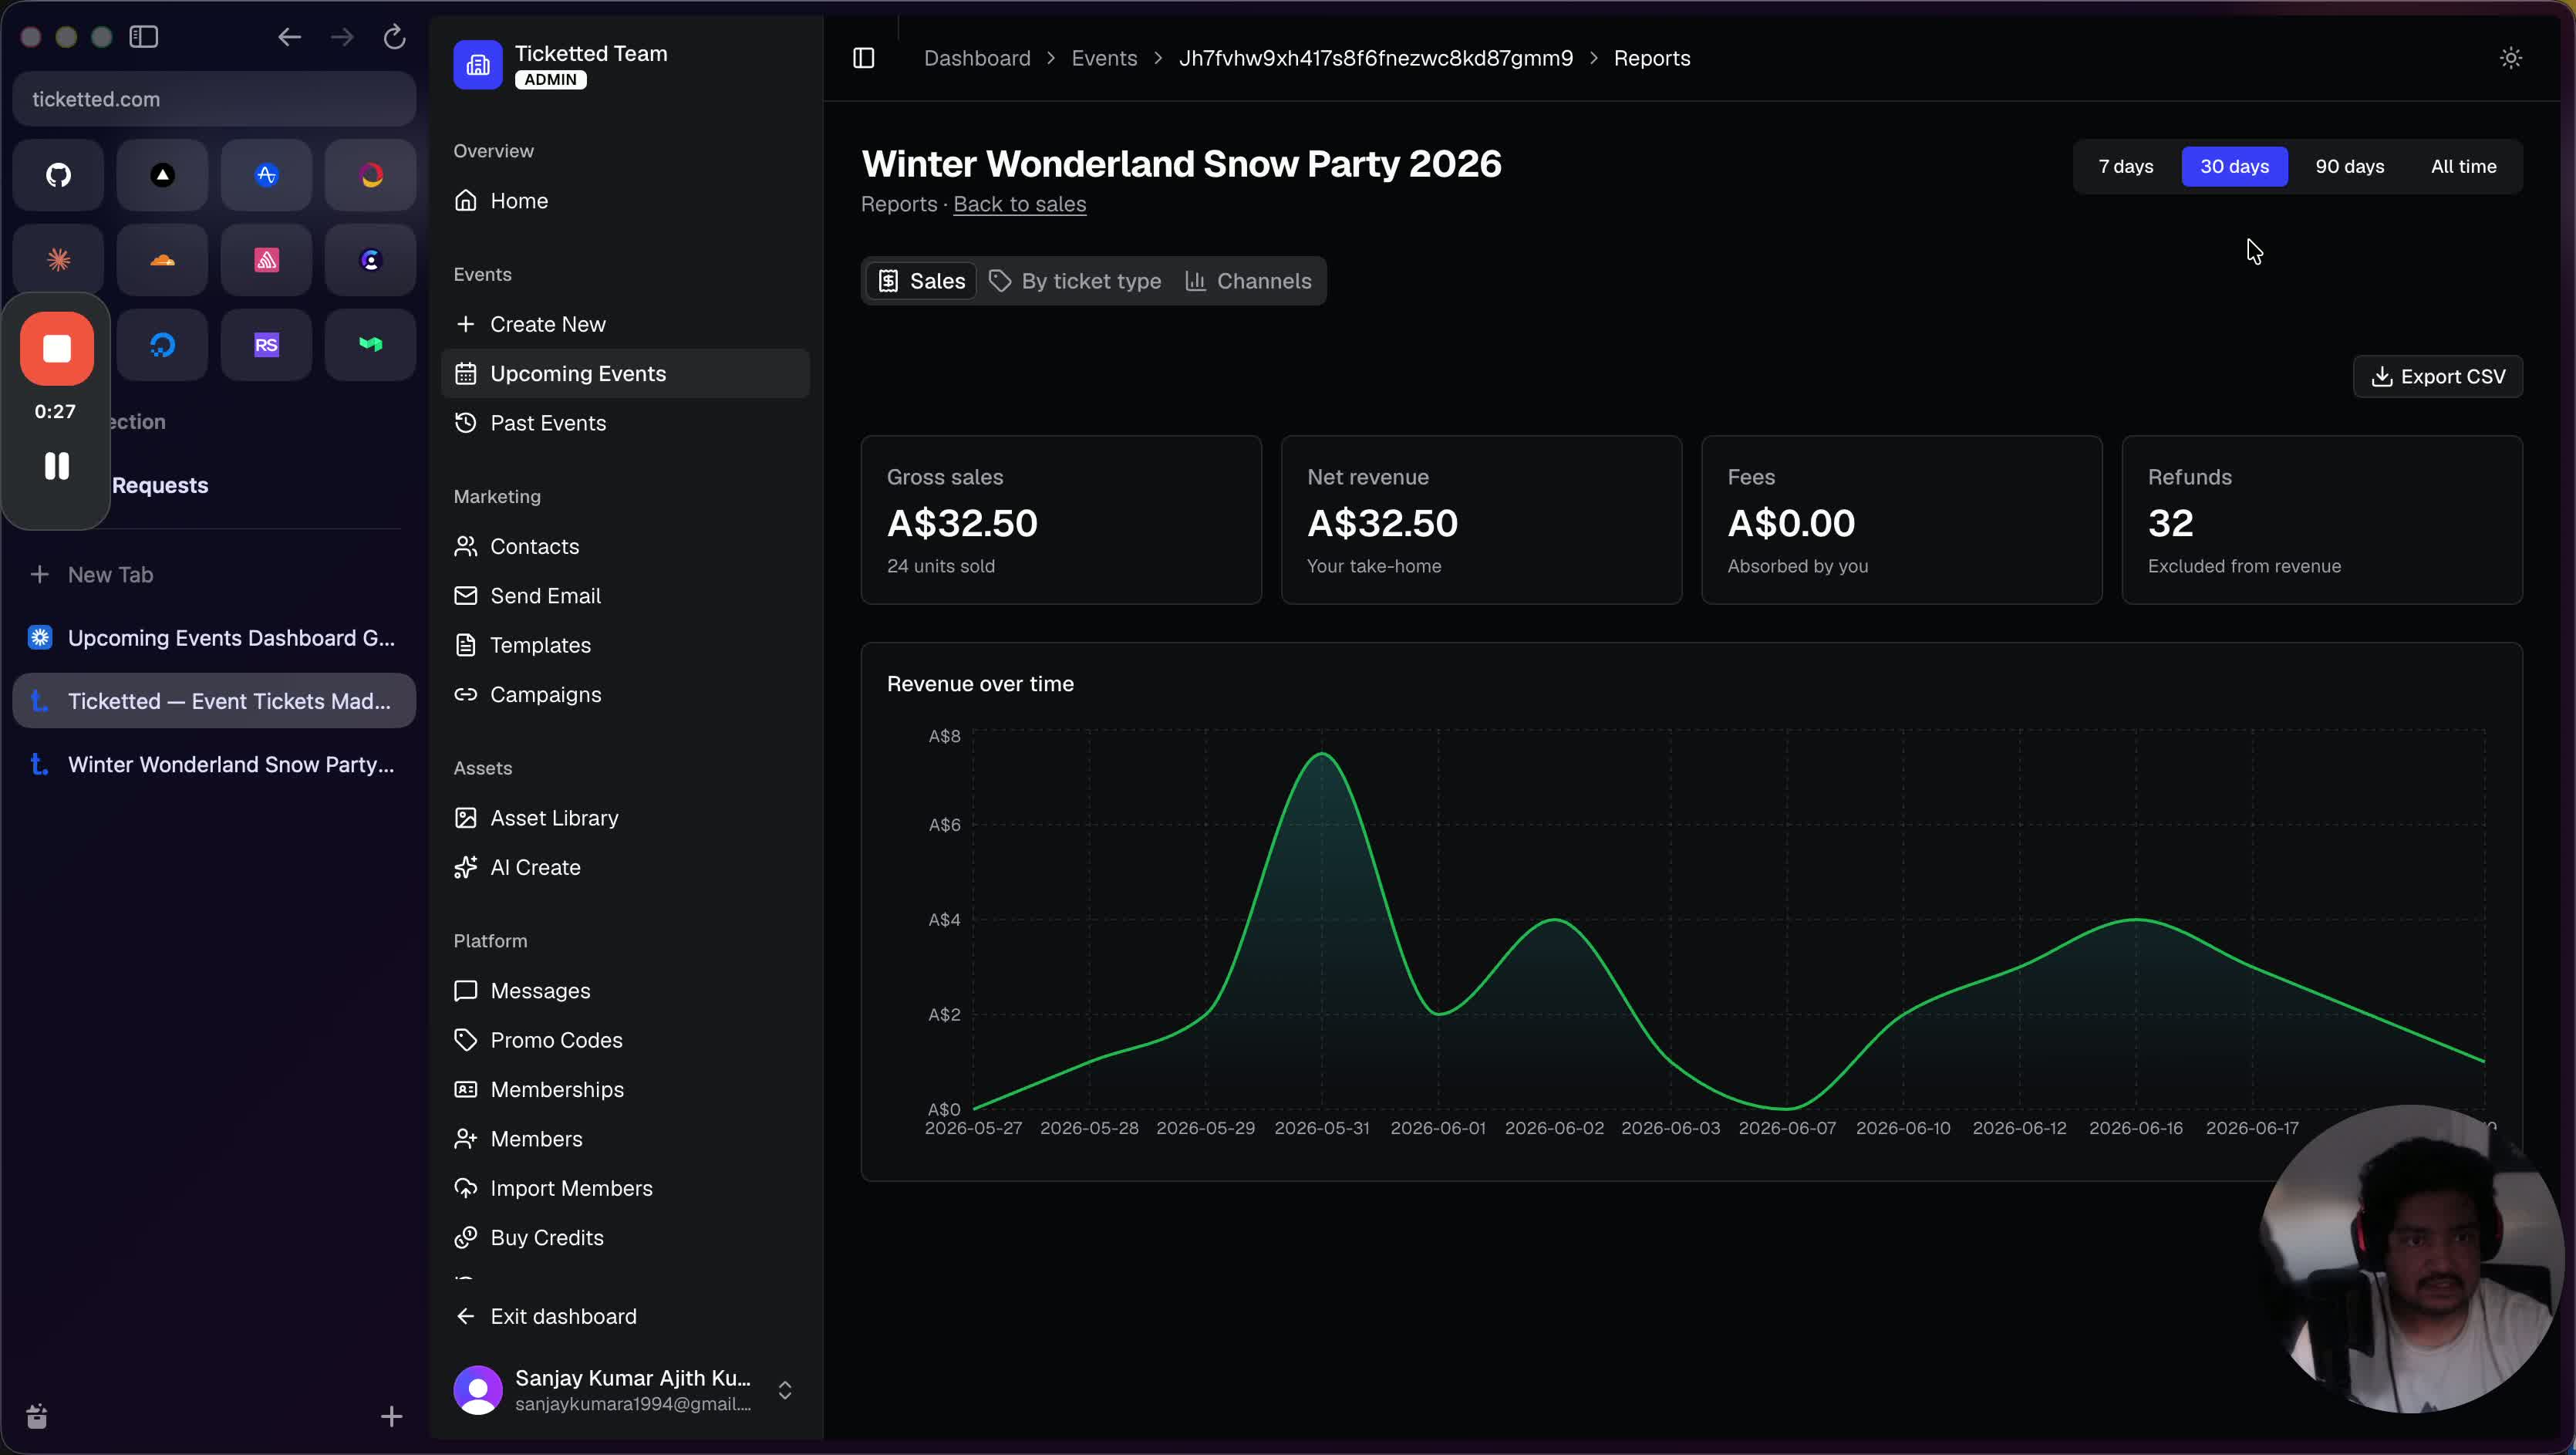Switch to the Channels tab
The height and width of the screenshot is (1455, 2576).
point(1248,281)
